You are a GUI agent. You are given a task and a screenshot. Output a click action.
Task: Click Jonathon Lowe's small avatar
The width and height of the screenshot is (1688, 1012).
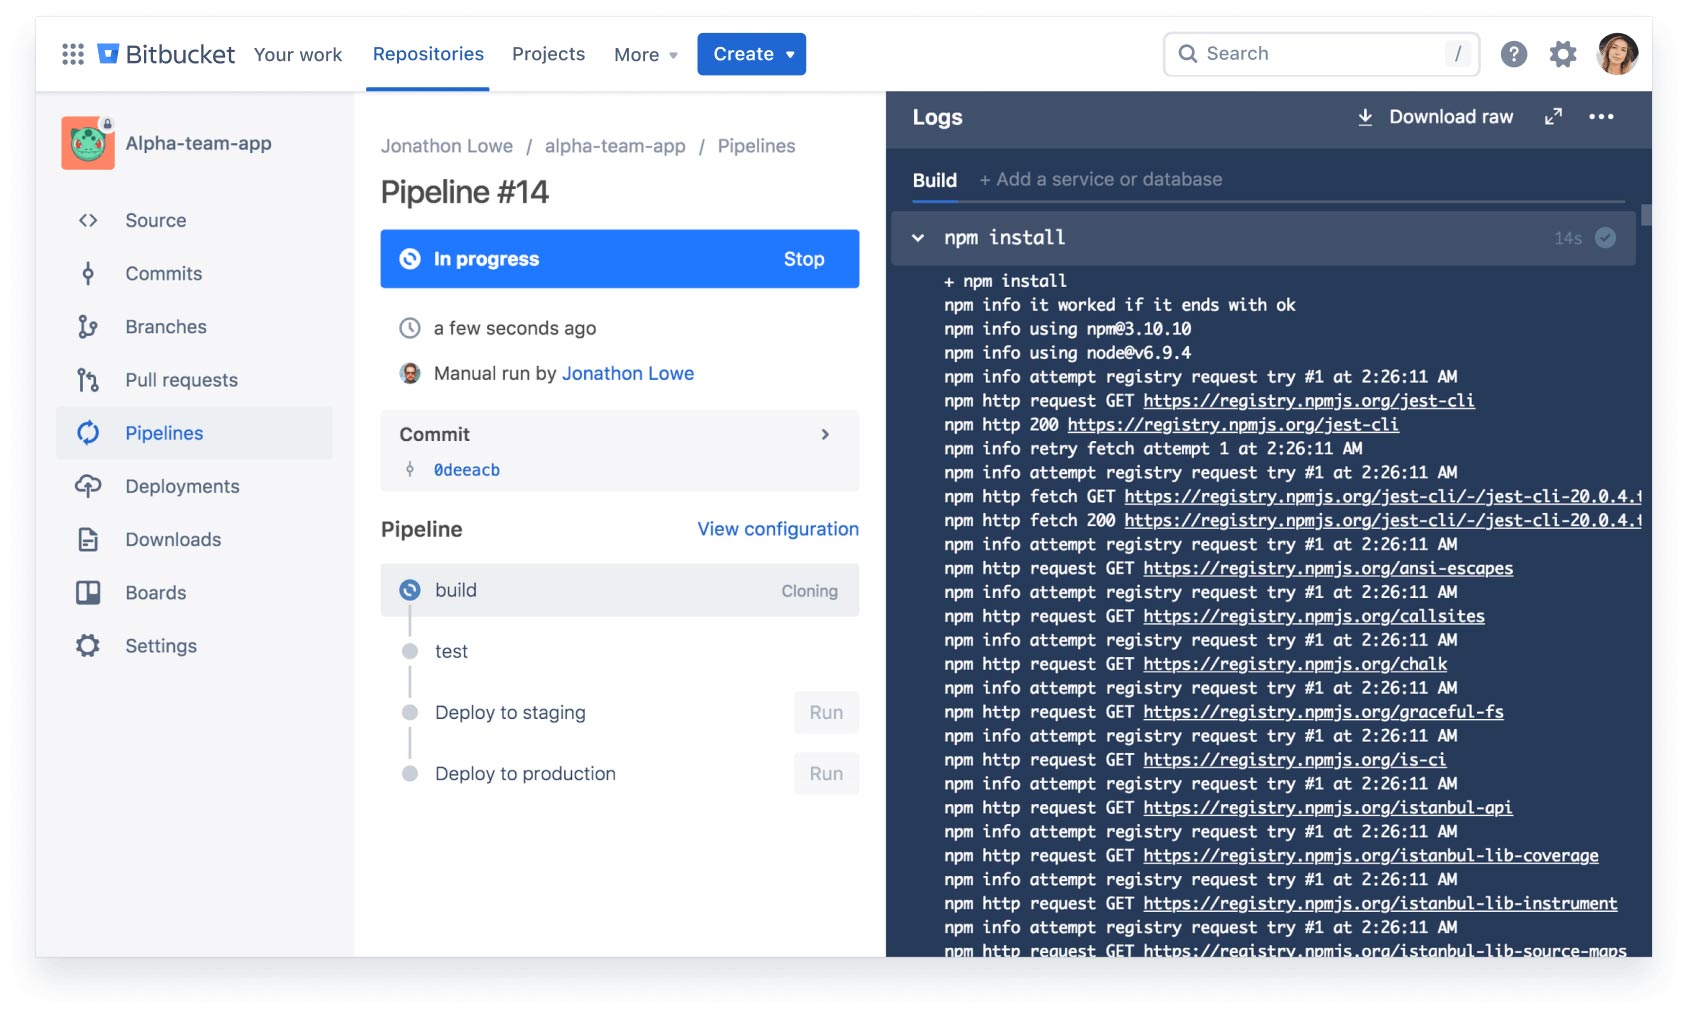410,373
